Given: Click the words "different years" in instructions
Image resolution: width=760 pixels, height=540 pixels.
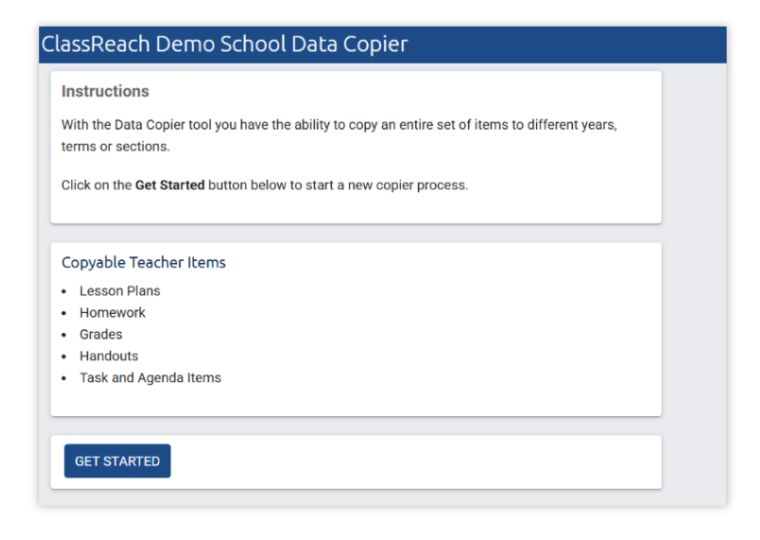Looking at the screenshot, I should point(574,126).
